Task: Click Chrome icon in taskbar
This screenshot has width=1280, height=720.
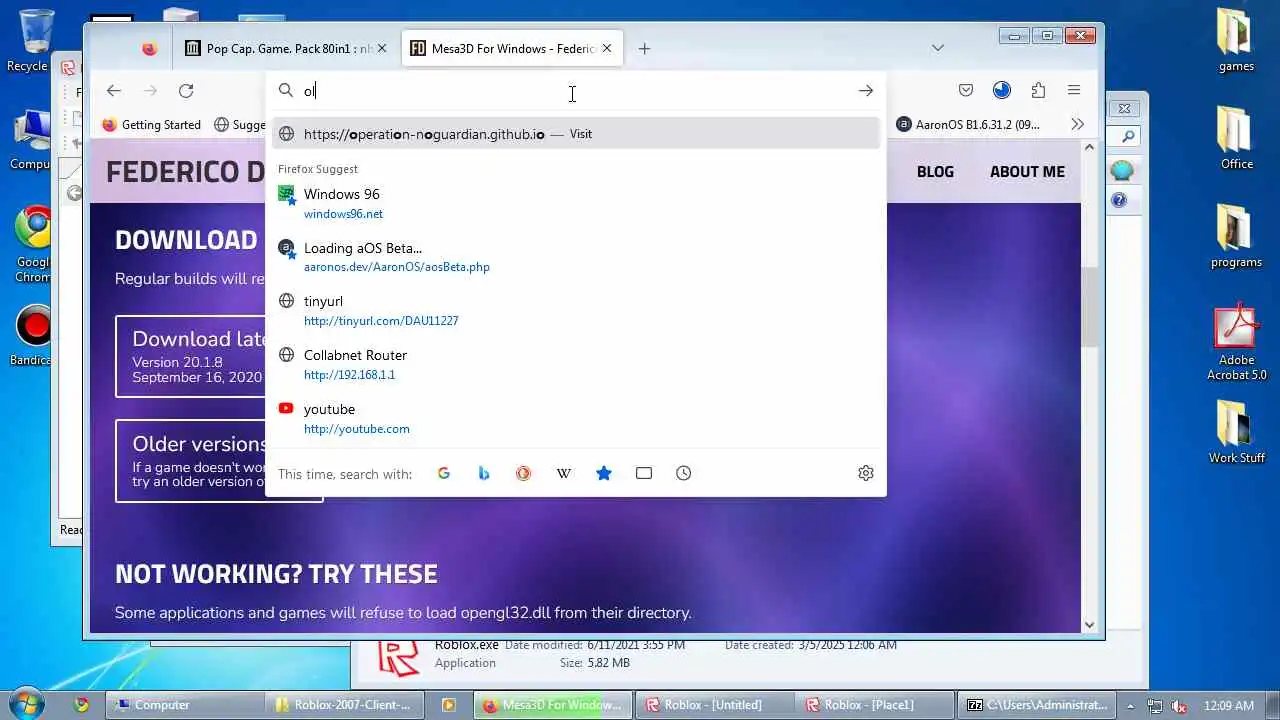Action: click(82, 704)
